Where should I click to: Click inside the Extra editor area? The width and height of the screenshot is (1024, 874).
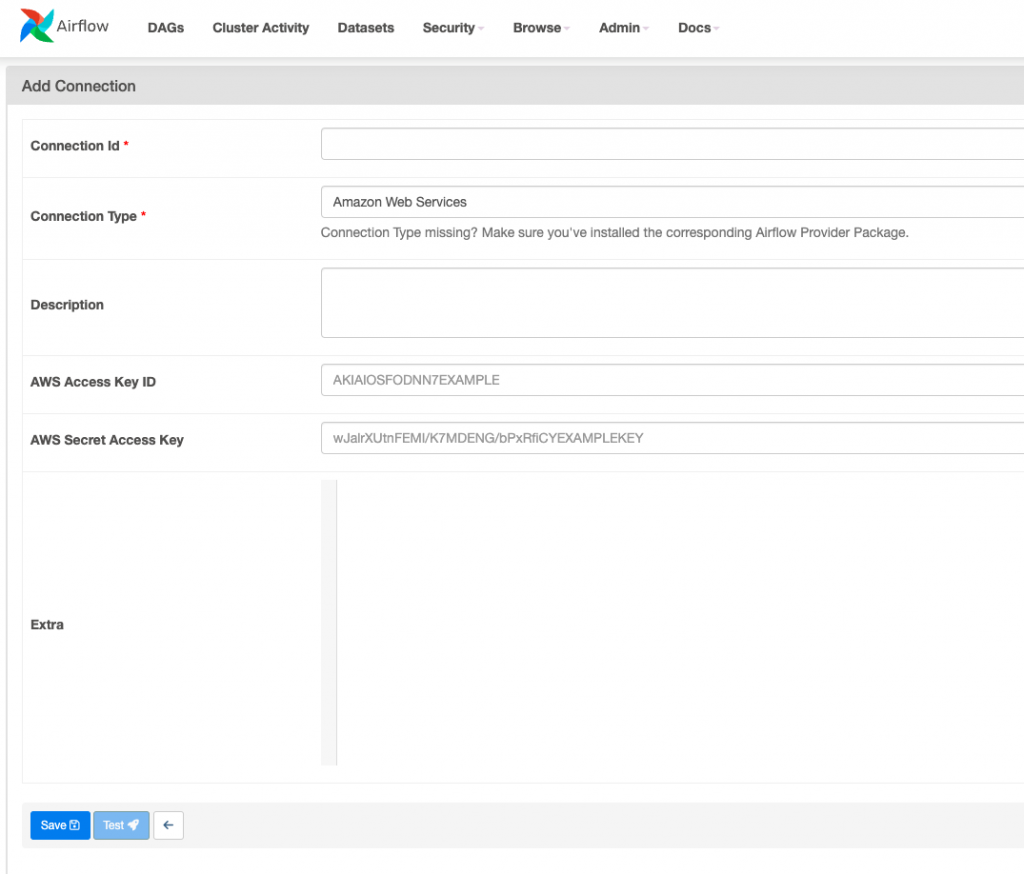pos(680,623)
